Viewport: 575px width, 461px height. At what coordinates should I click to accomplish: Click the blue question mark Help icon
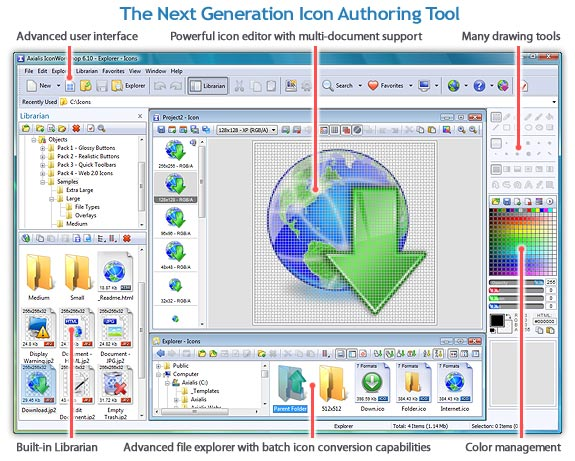pos(479,86)
